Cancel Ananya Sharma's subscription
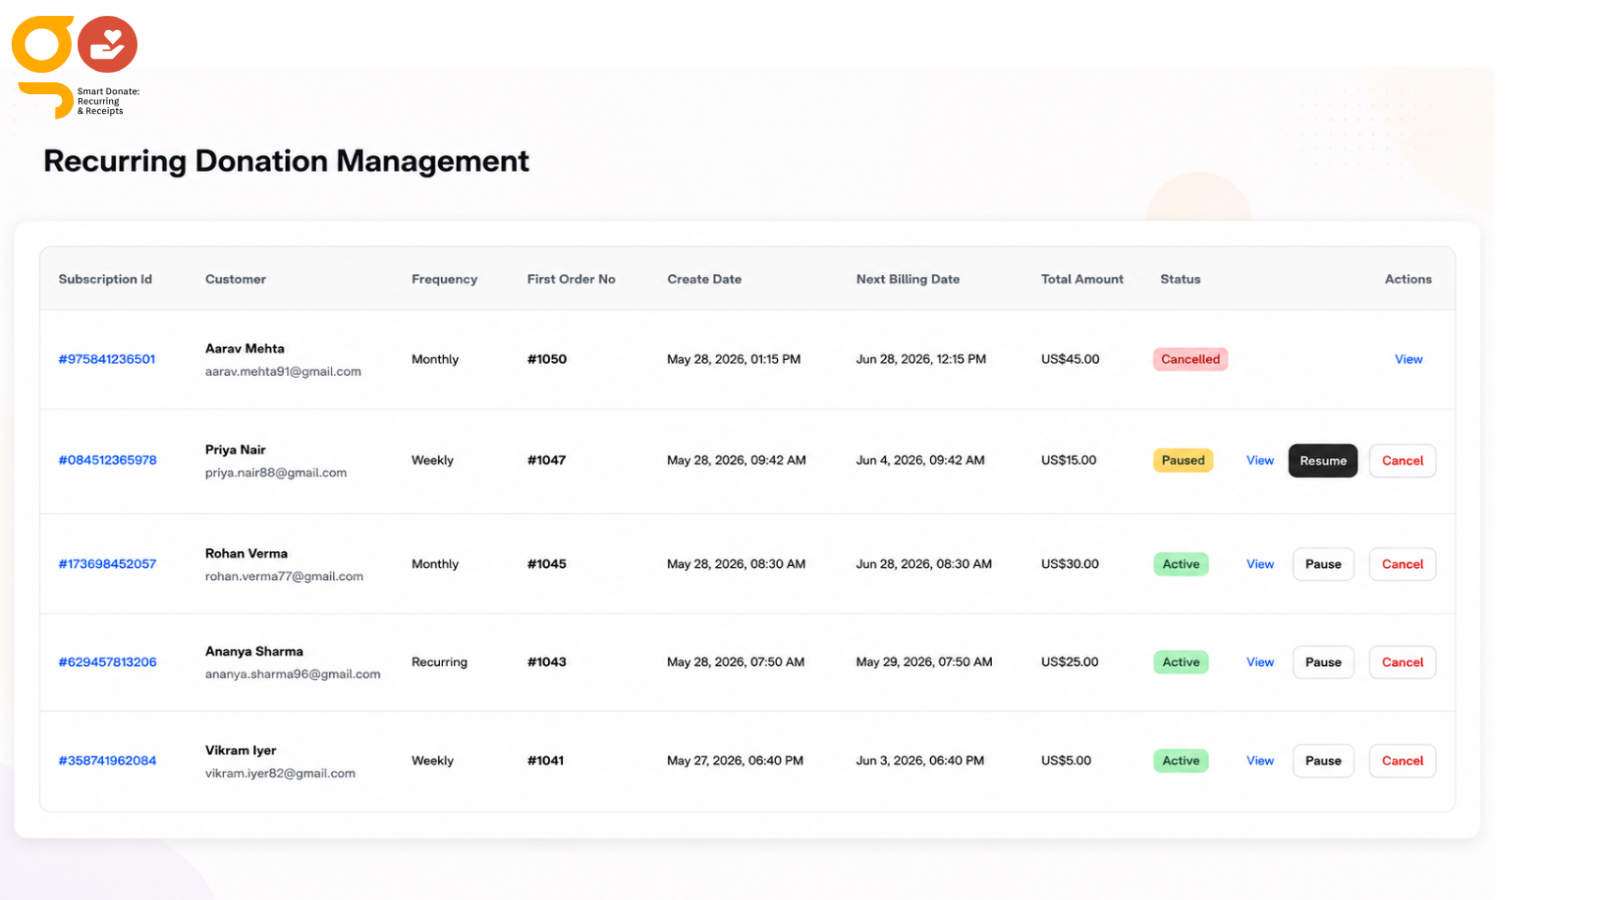The width and height of the screenshot is (1600, 900). (1402, 662)
